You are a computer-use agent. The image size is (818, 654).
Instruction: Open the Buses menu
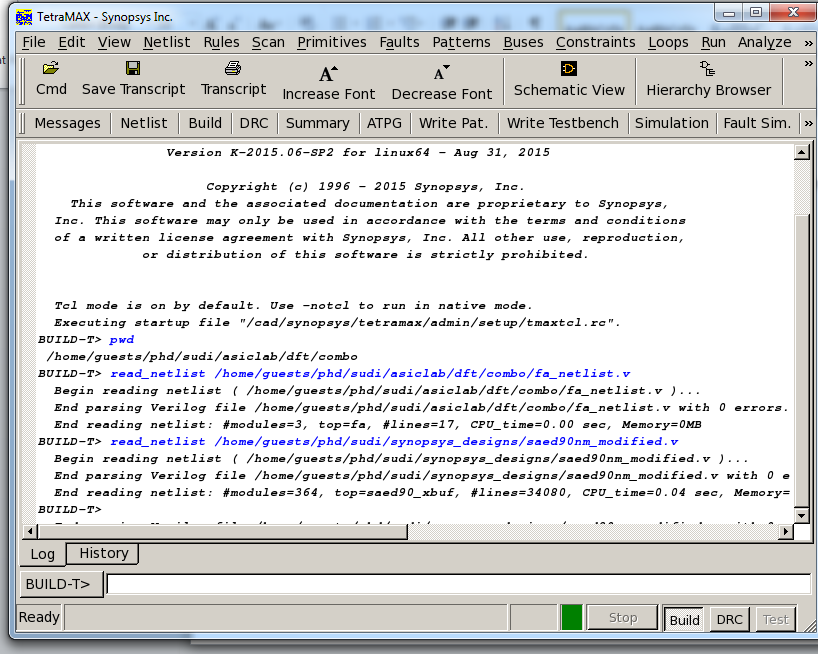(x=523, y=42)
